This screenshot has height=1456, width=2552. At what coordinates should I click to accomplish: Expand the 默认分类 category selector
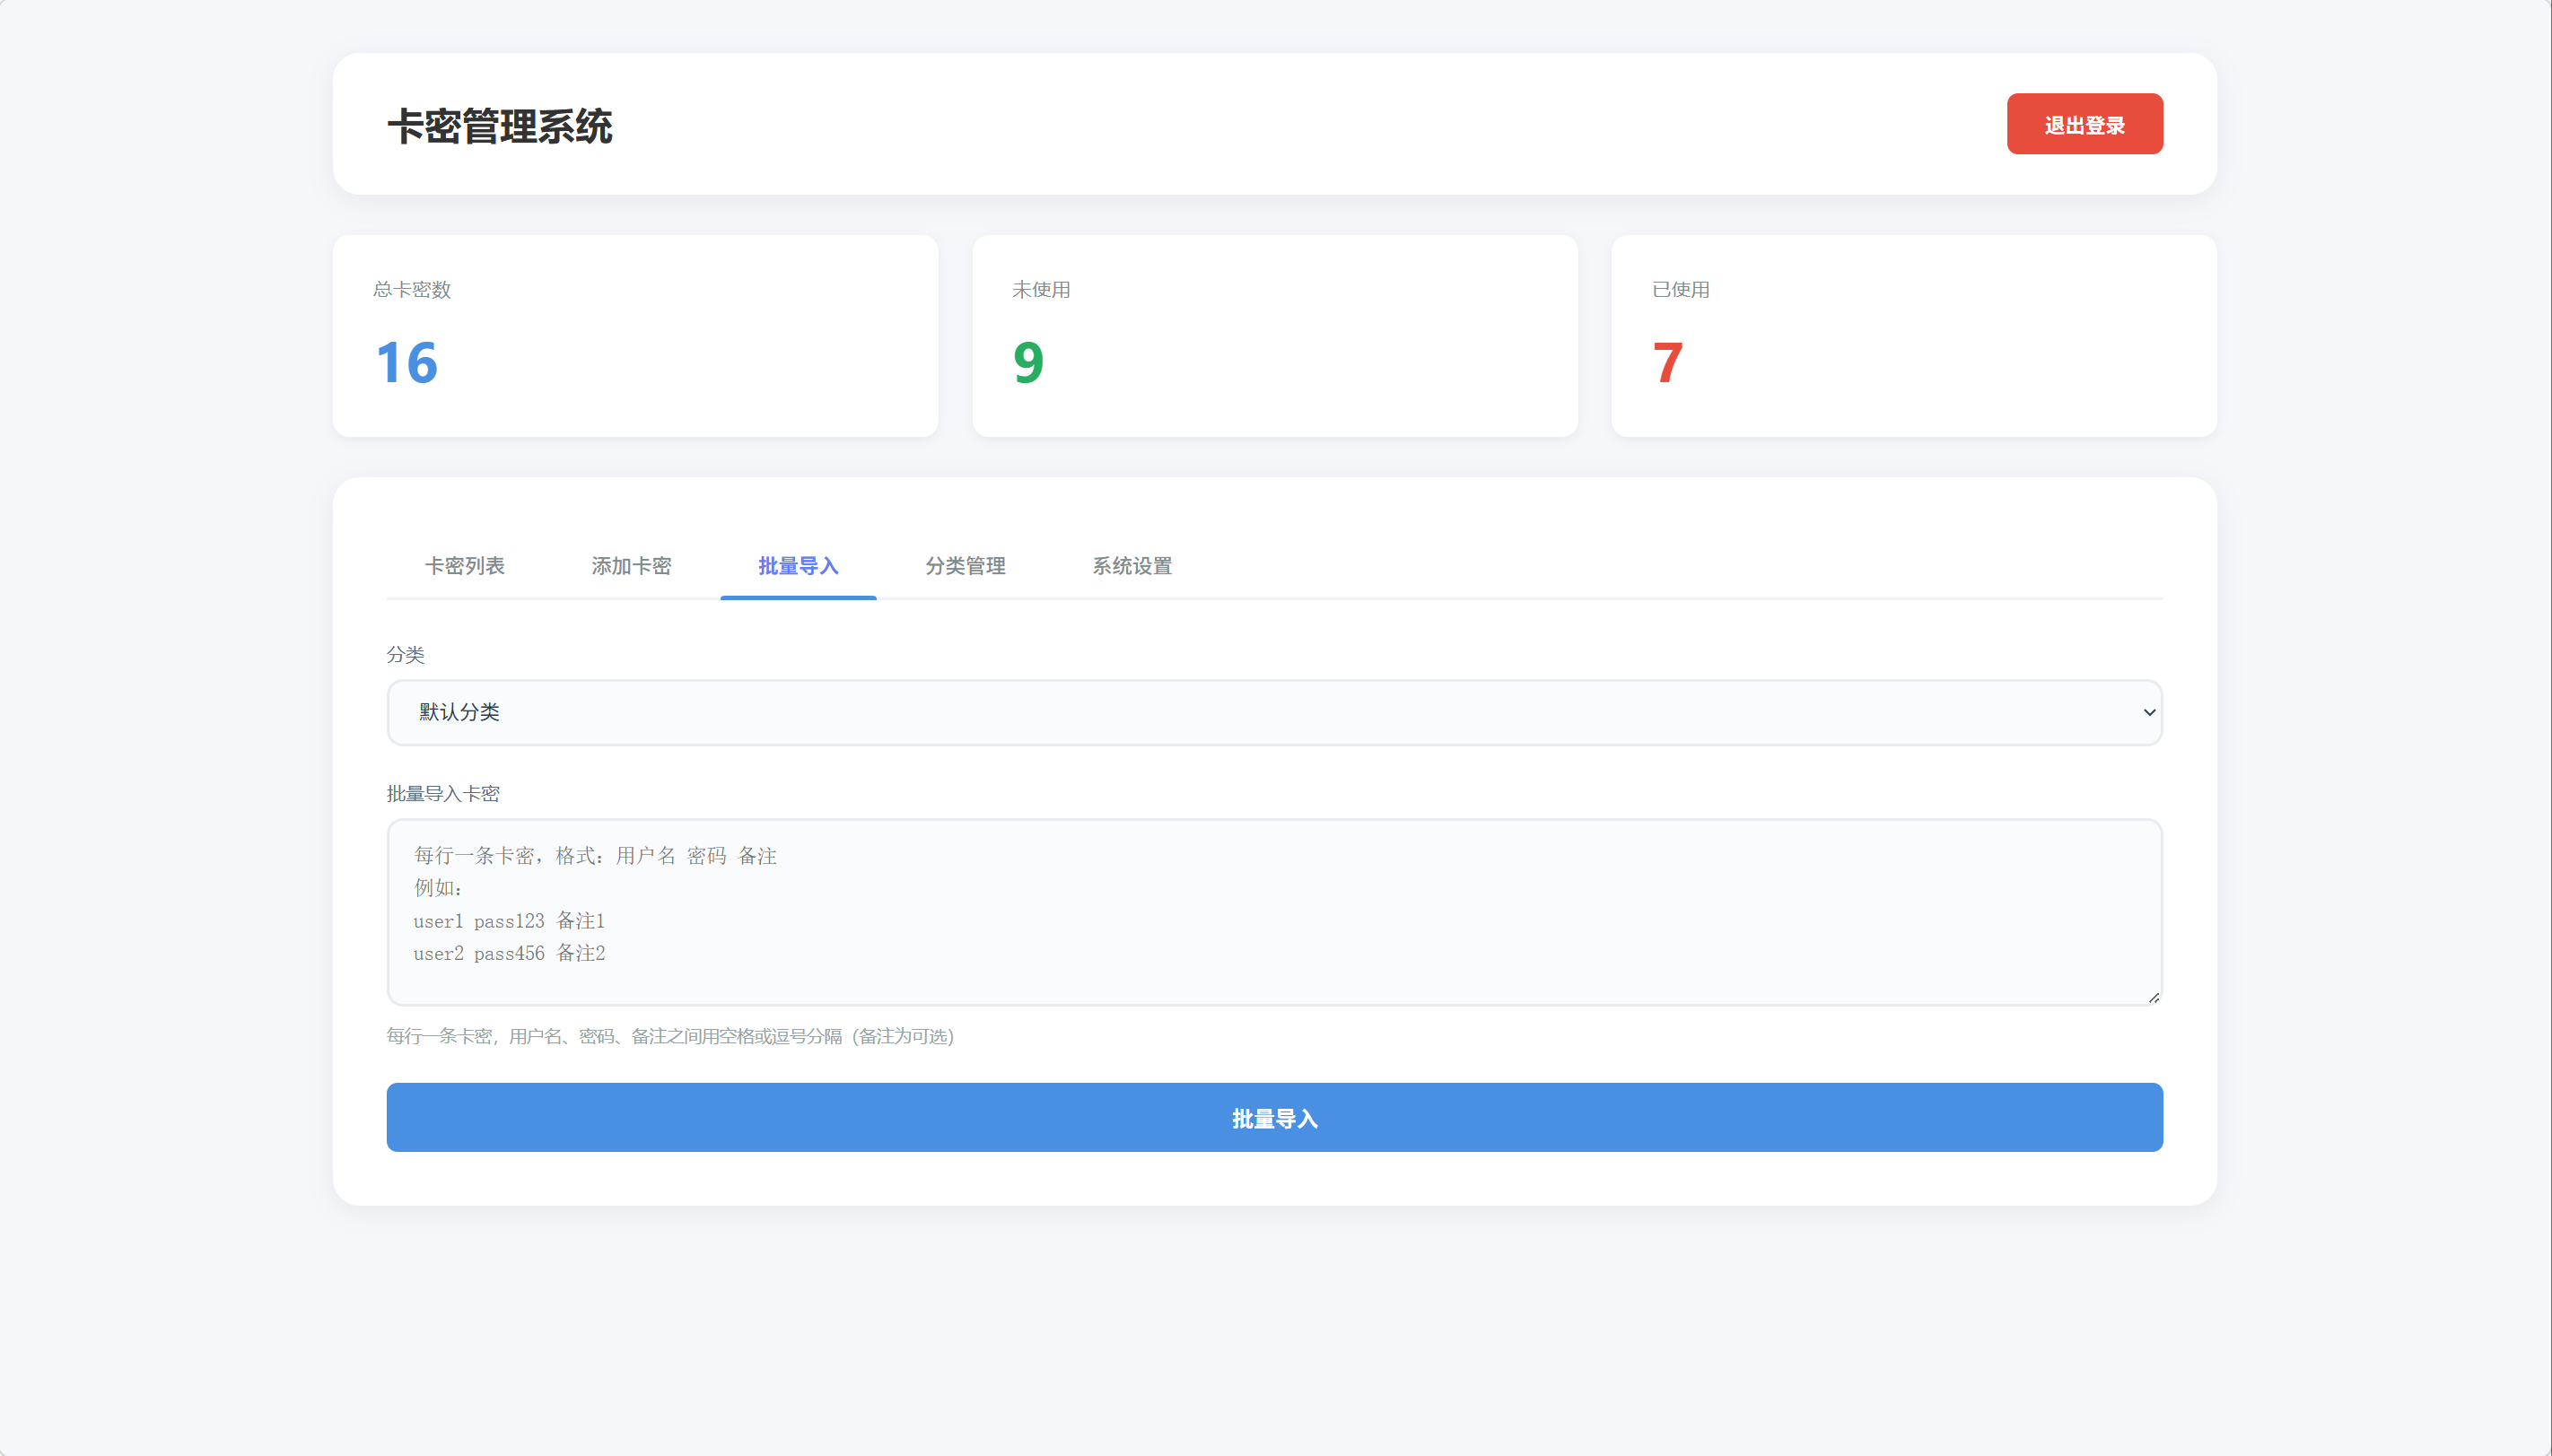pyautogui.click(x=1273, y=712)
